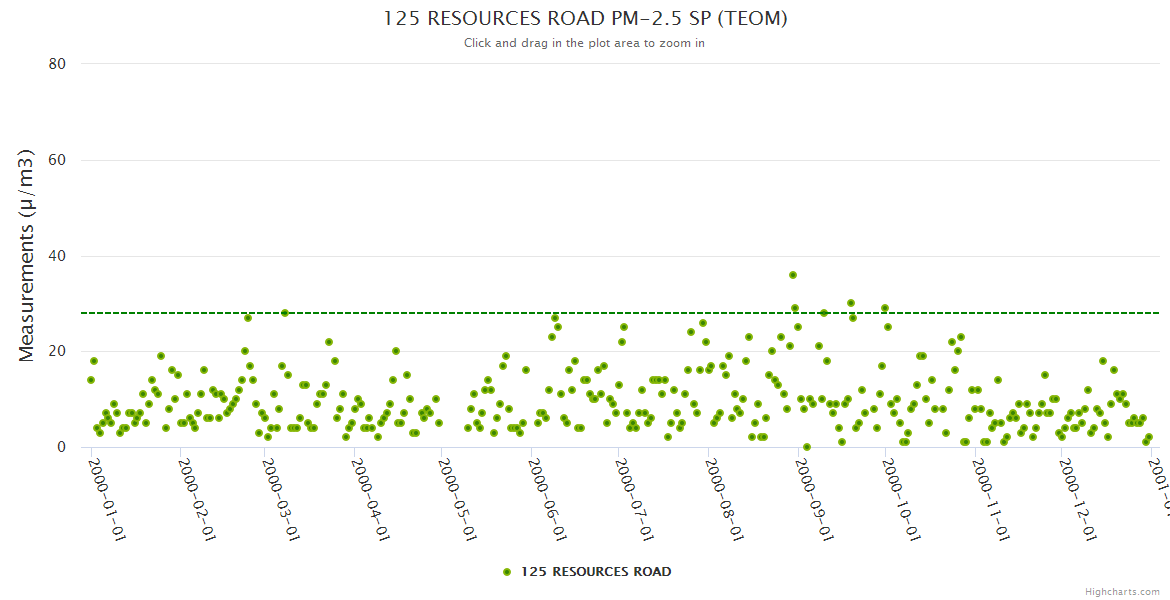Select the last data point of the year
Viewport: 1170px width, 600px height.
coord(1149,437)
